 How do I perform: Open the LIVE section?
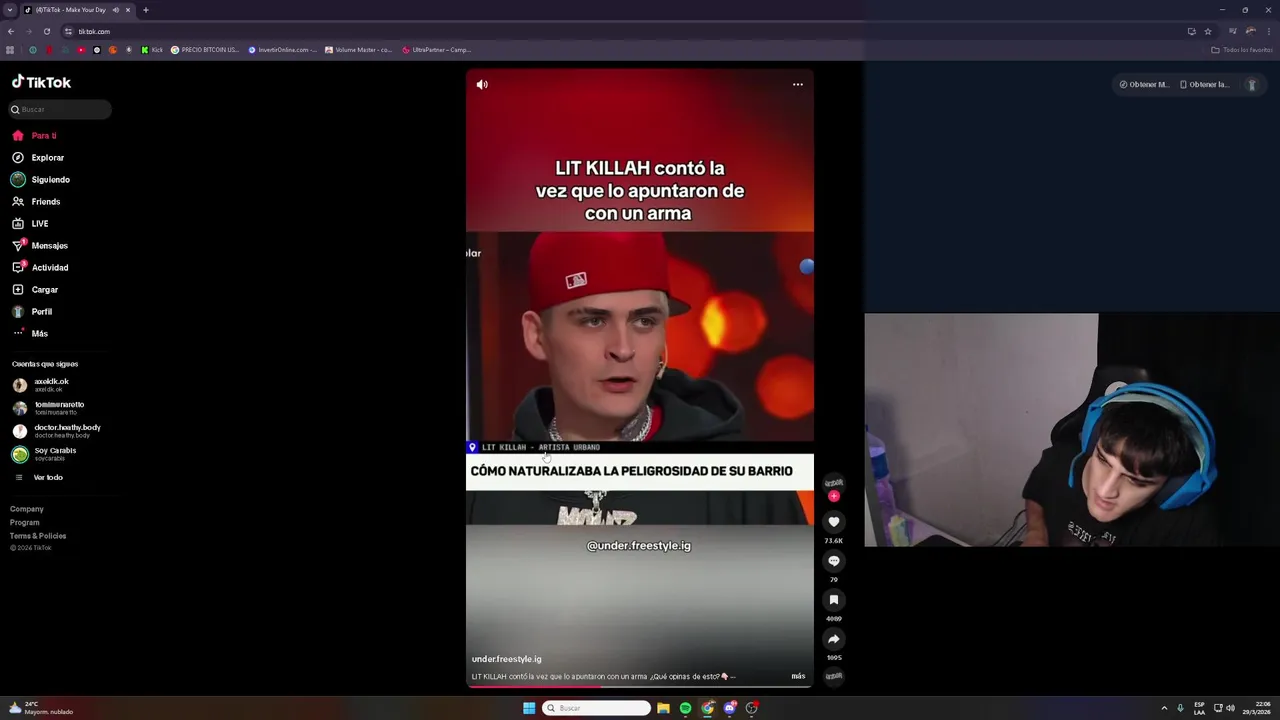pyautogui.click(x=30, y=223)
